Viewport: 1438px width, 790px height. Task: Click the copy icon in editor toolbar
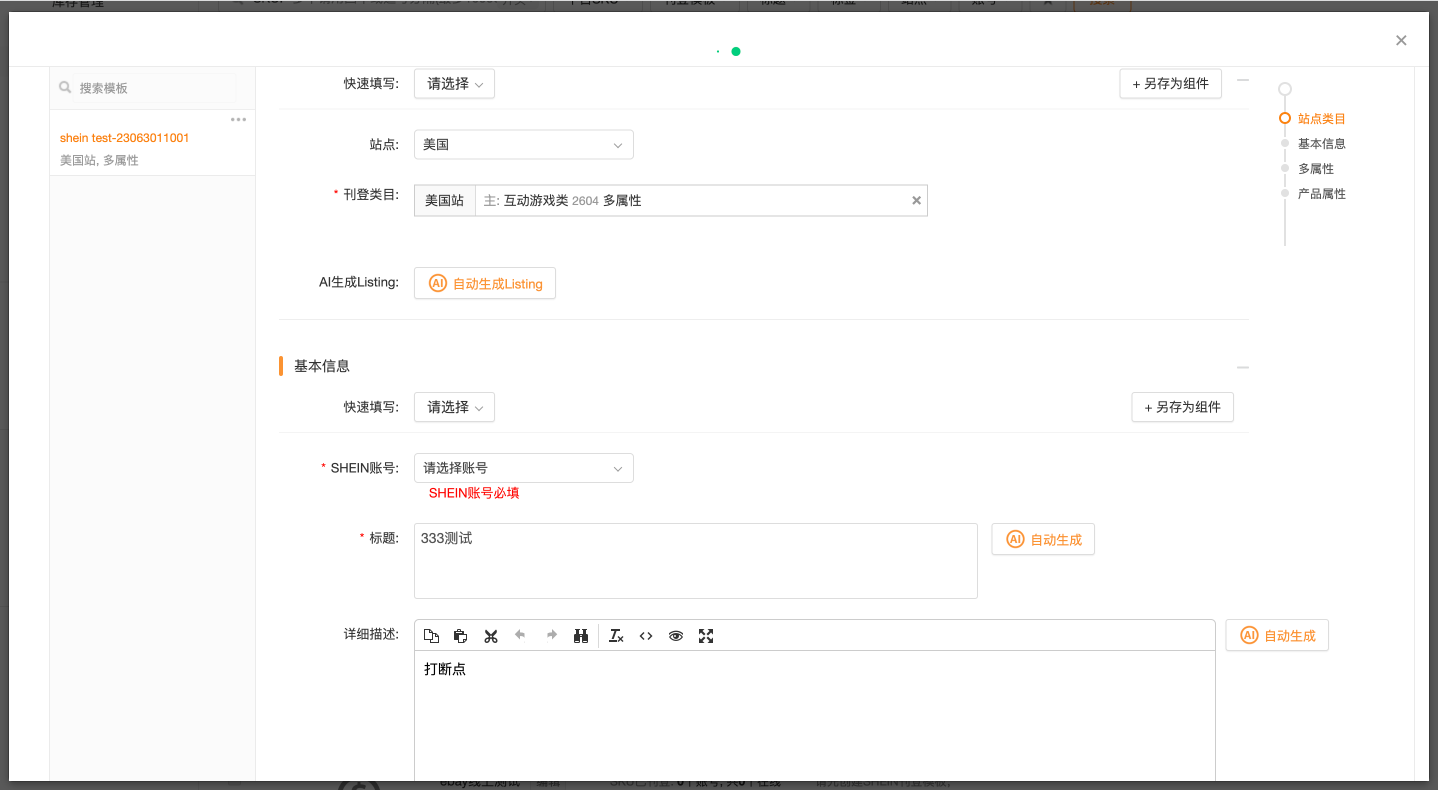point(431,636)
